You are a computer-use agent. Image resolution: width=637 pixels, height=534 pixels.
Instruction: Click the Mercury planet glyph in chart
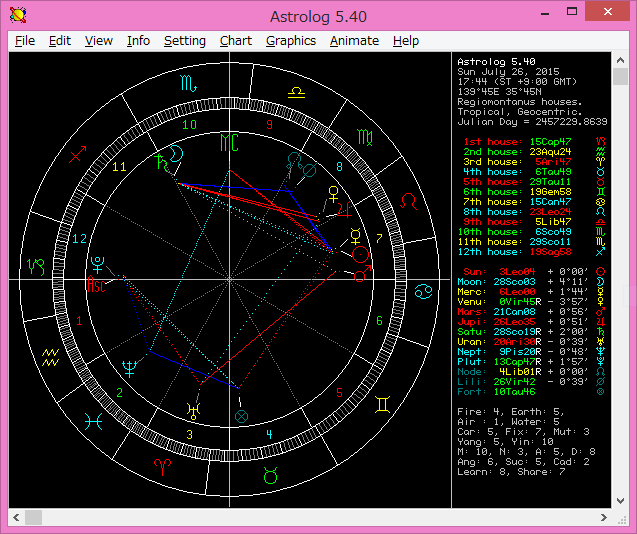355,236
